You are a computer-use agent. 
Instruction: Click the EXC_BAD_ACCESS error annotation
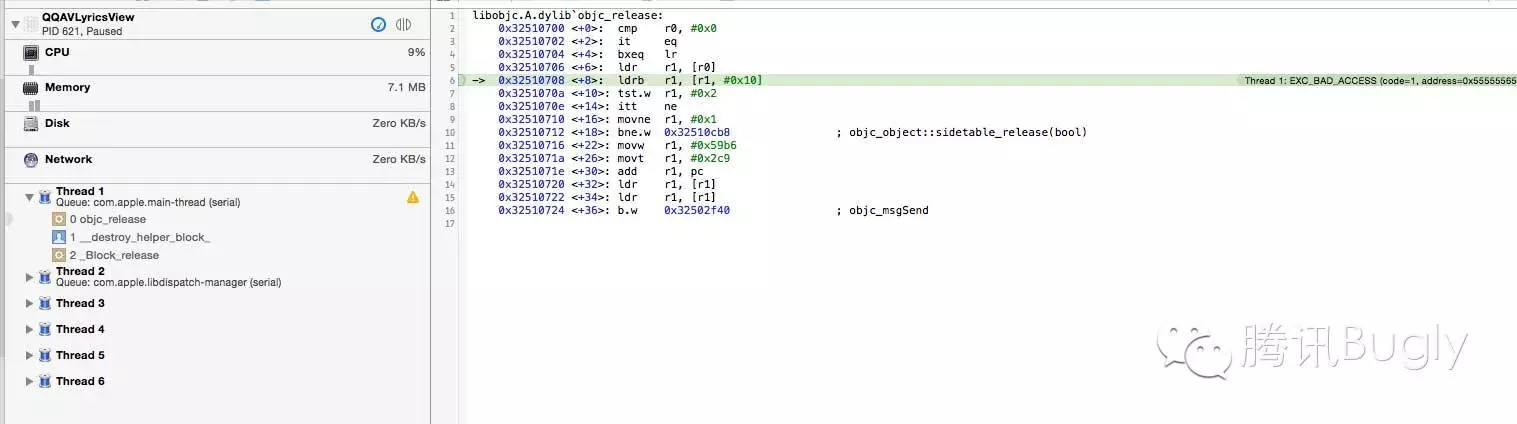click(1378, 80)
